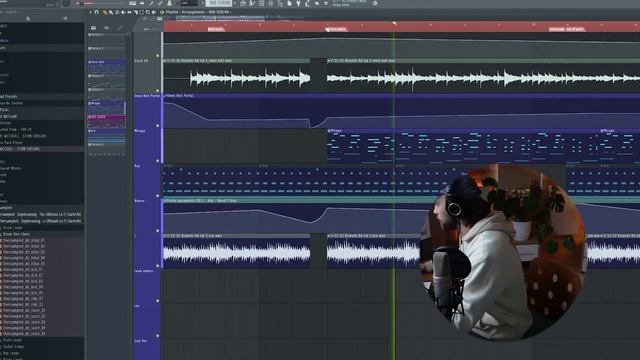Select first wind bell audio clip on Track 10

pyautogui.click(x=236, y=75)
